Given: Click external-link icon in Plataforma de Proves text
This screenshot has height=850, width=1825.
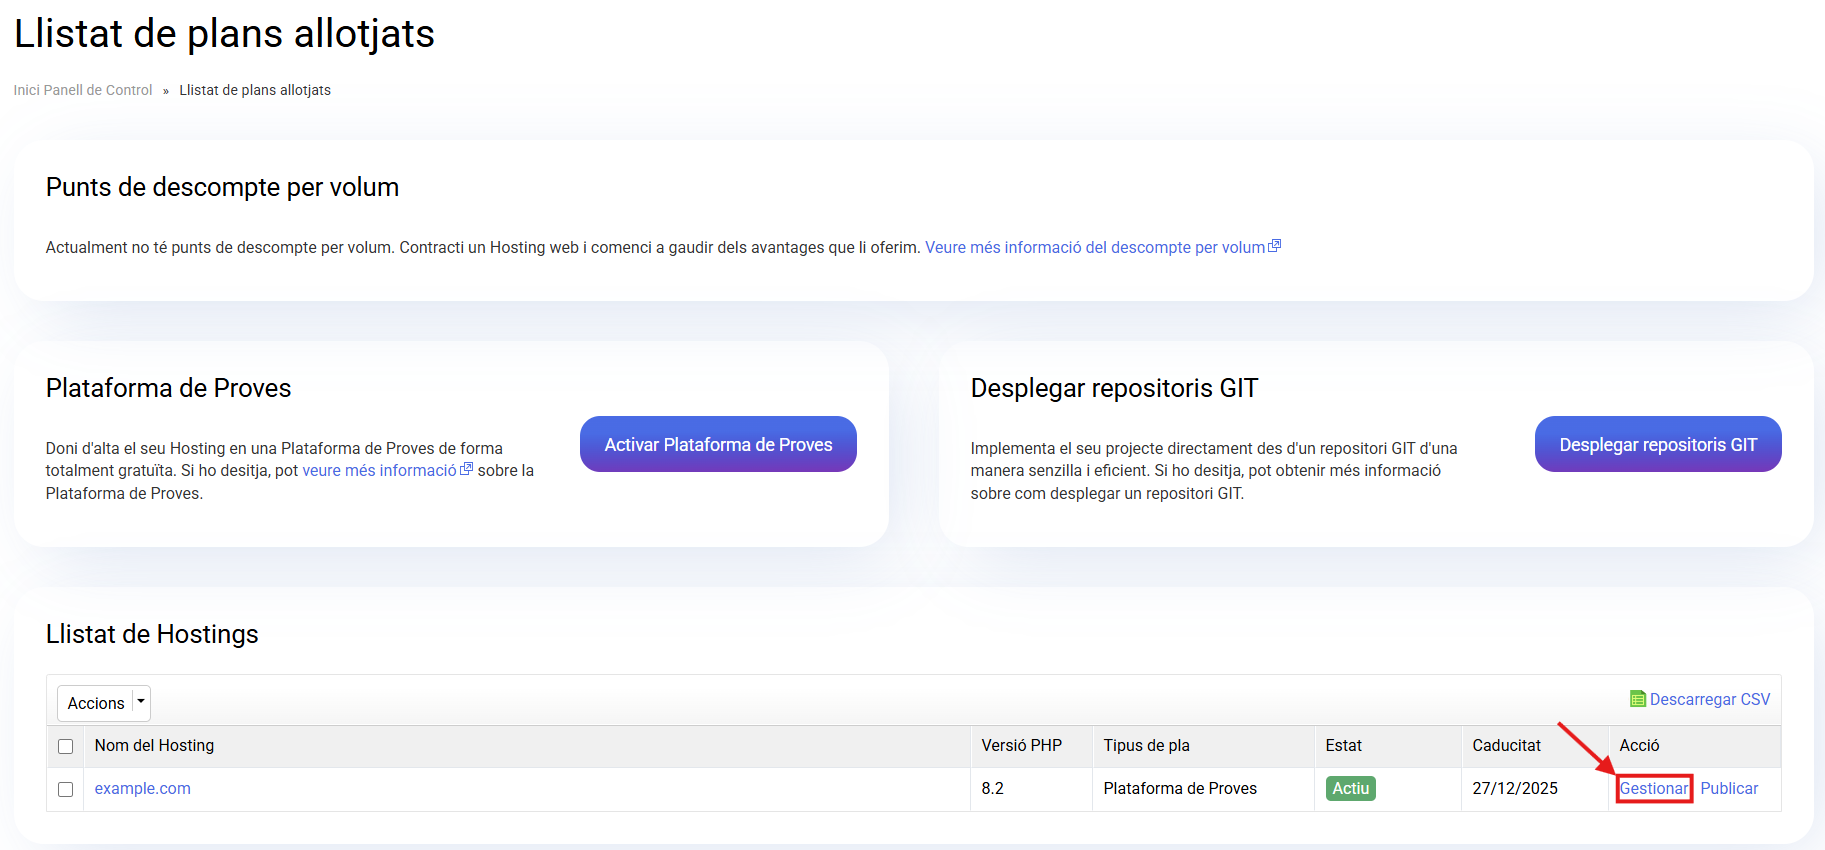Looking at the screenshot, I should click(466, 469).
